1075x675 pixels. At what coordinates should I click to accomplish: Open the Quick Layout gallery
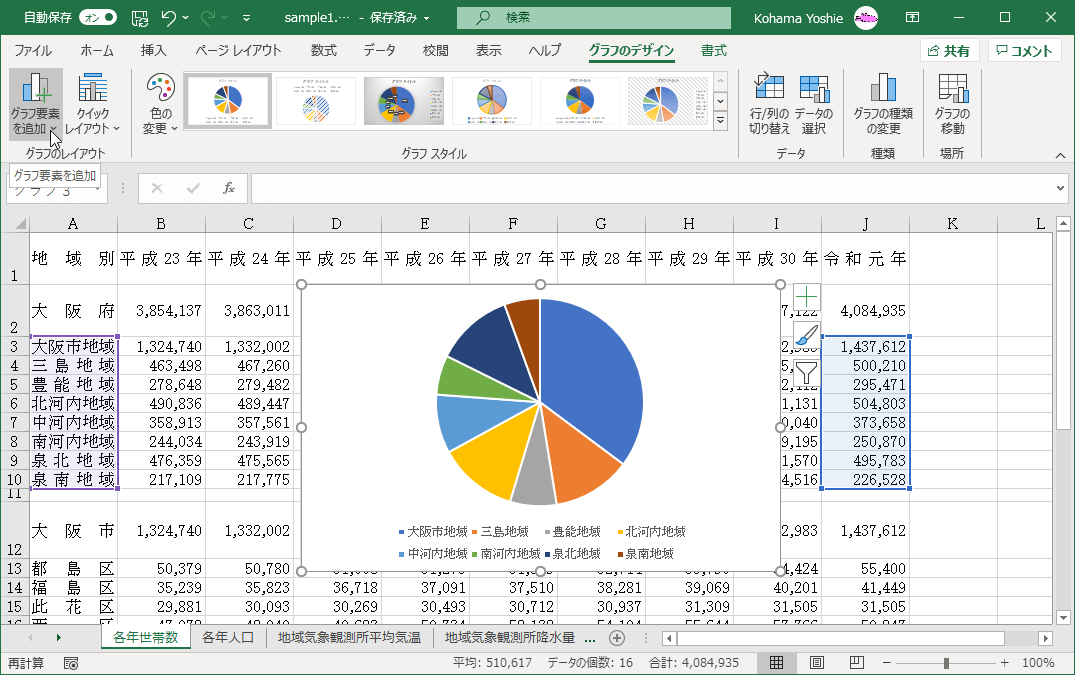pyautogui.click(x=93, y=104)
